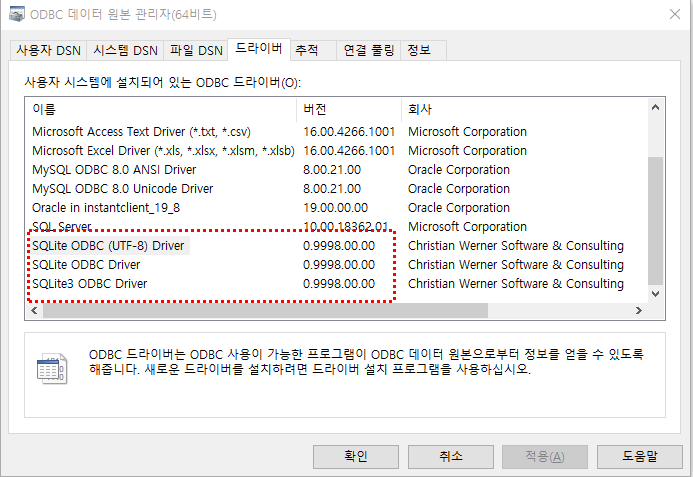The image size is (693, 477).
Task: Switch to the 사용자 DSN tab
Action: 48,50
